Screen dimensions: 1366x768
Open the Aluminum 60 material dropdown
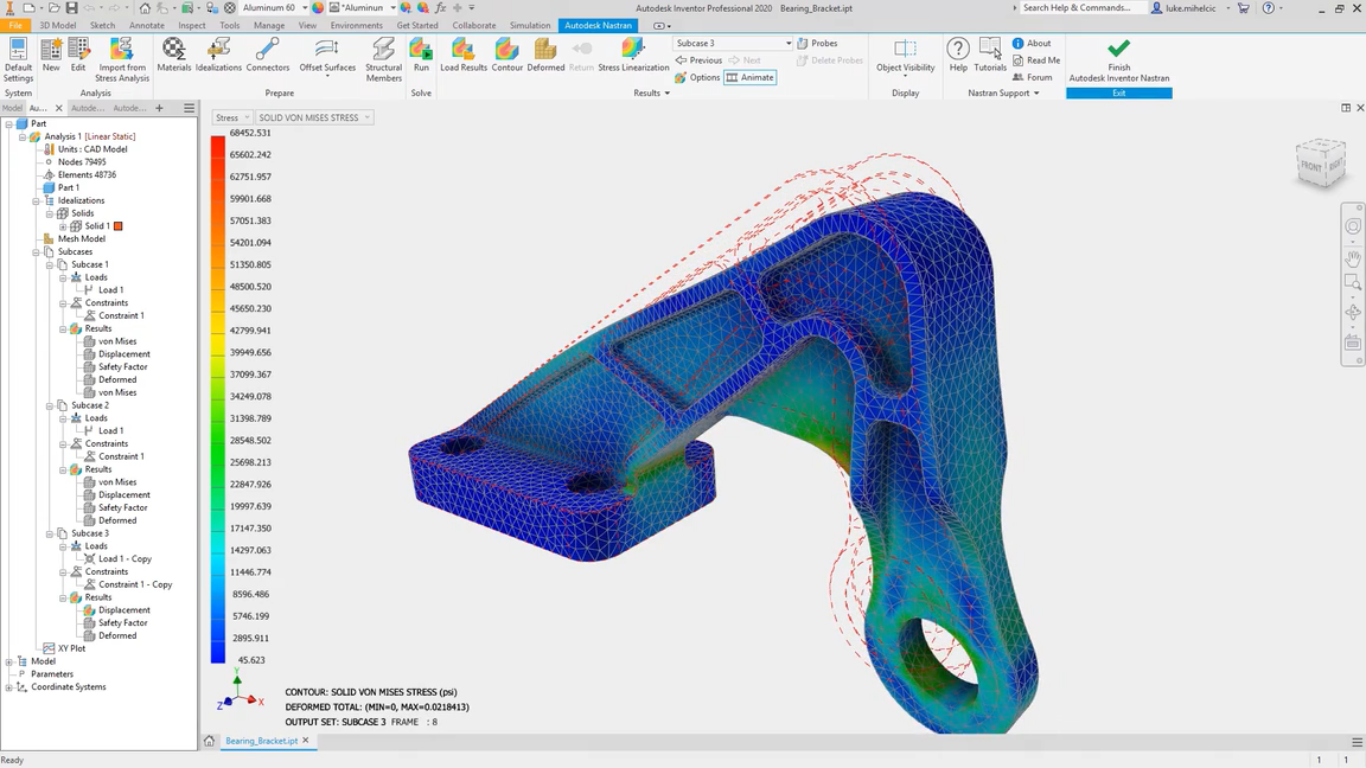coord(275,7)
